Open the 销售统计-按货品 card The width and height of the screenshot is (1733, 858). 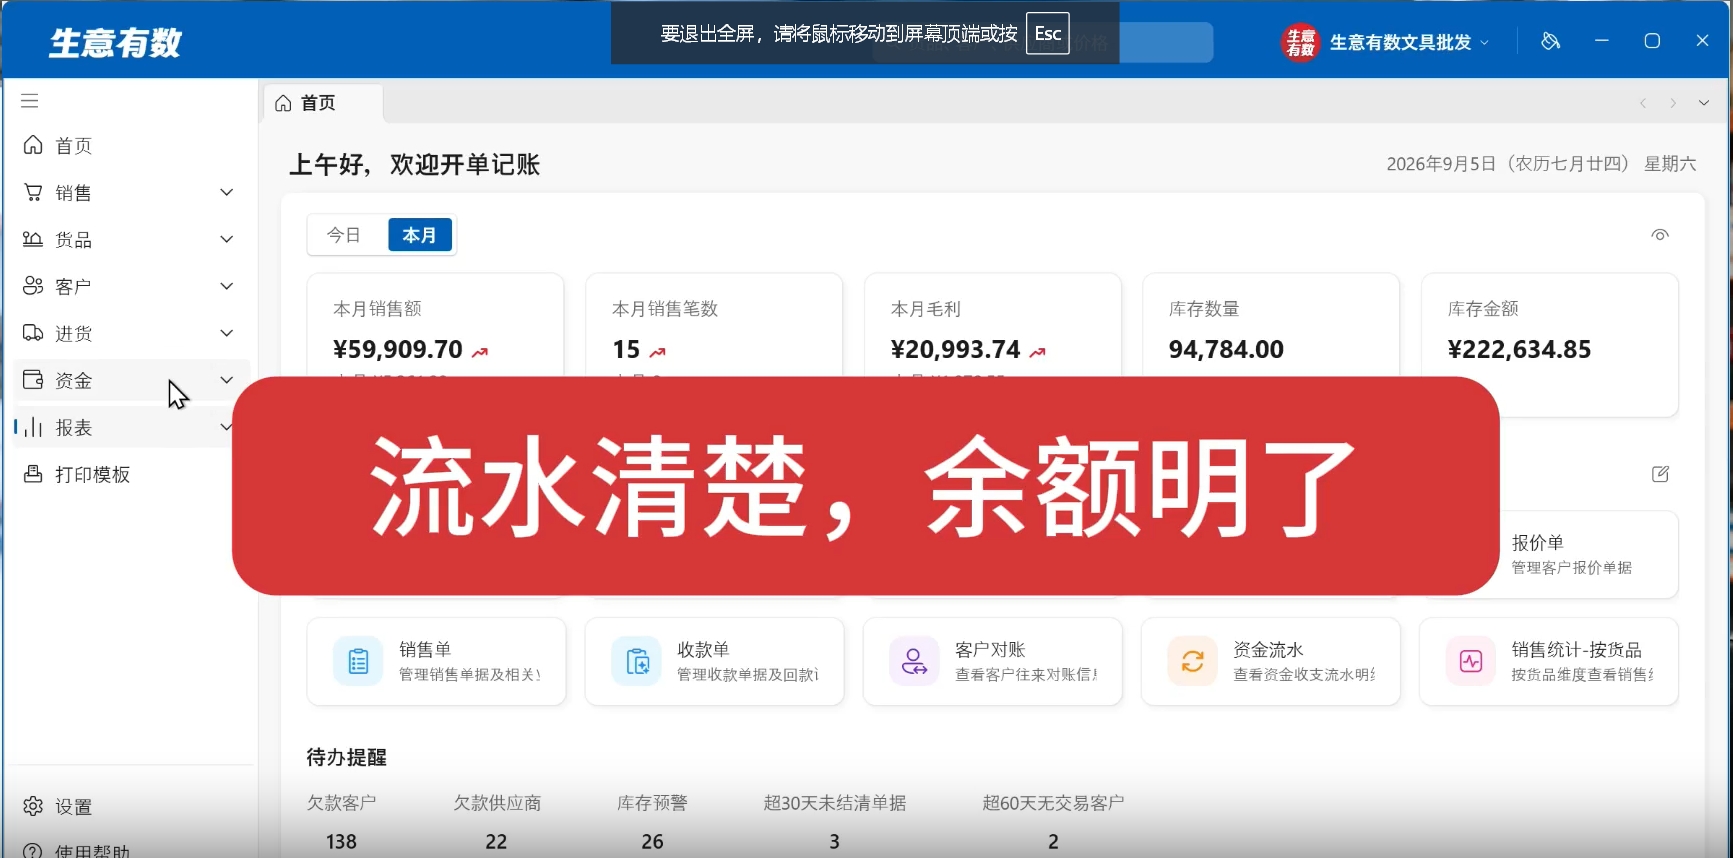coord(1548,661)
